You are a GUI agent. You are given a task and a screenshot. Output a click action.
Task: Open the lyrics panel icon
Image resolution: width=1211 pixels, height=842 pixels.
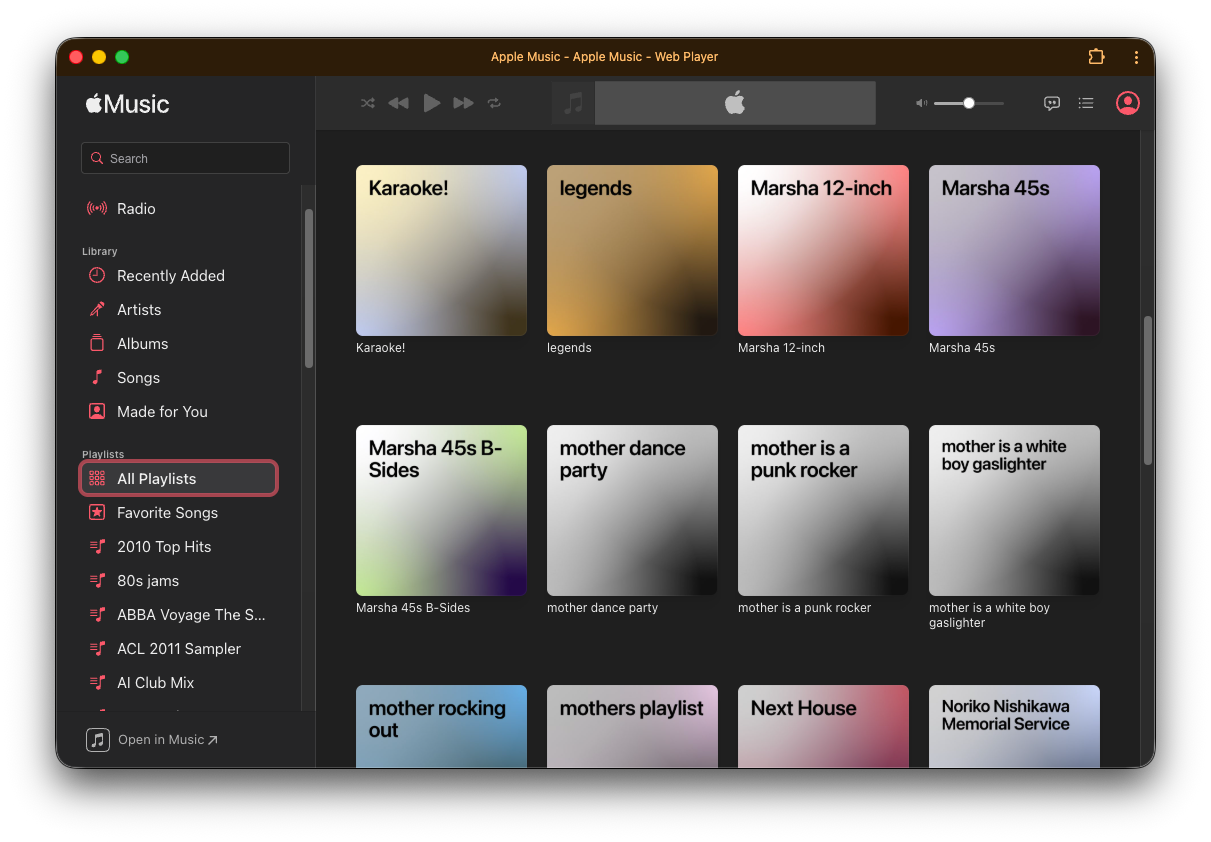(x=1052, y=103)
